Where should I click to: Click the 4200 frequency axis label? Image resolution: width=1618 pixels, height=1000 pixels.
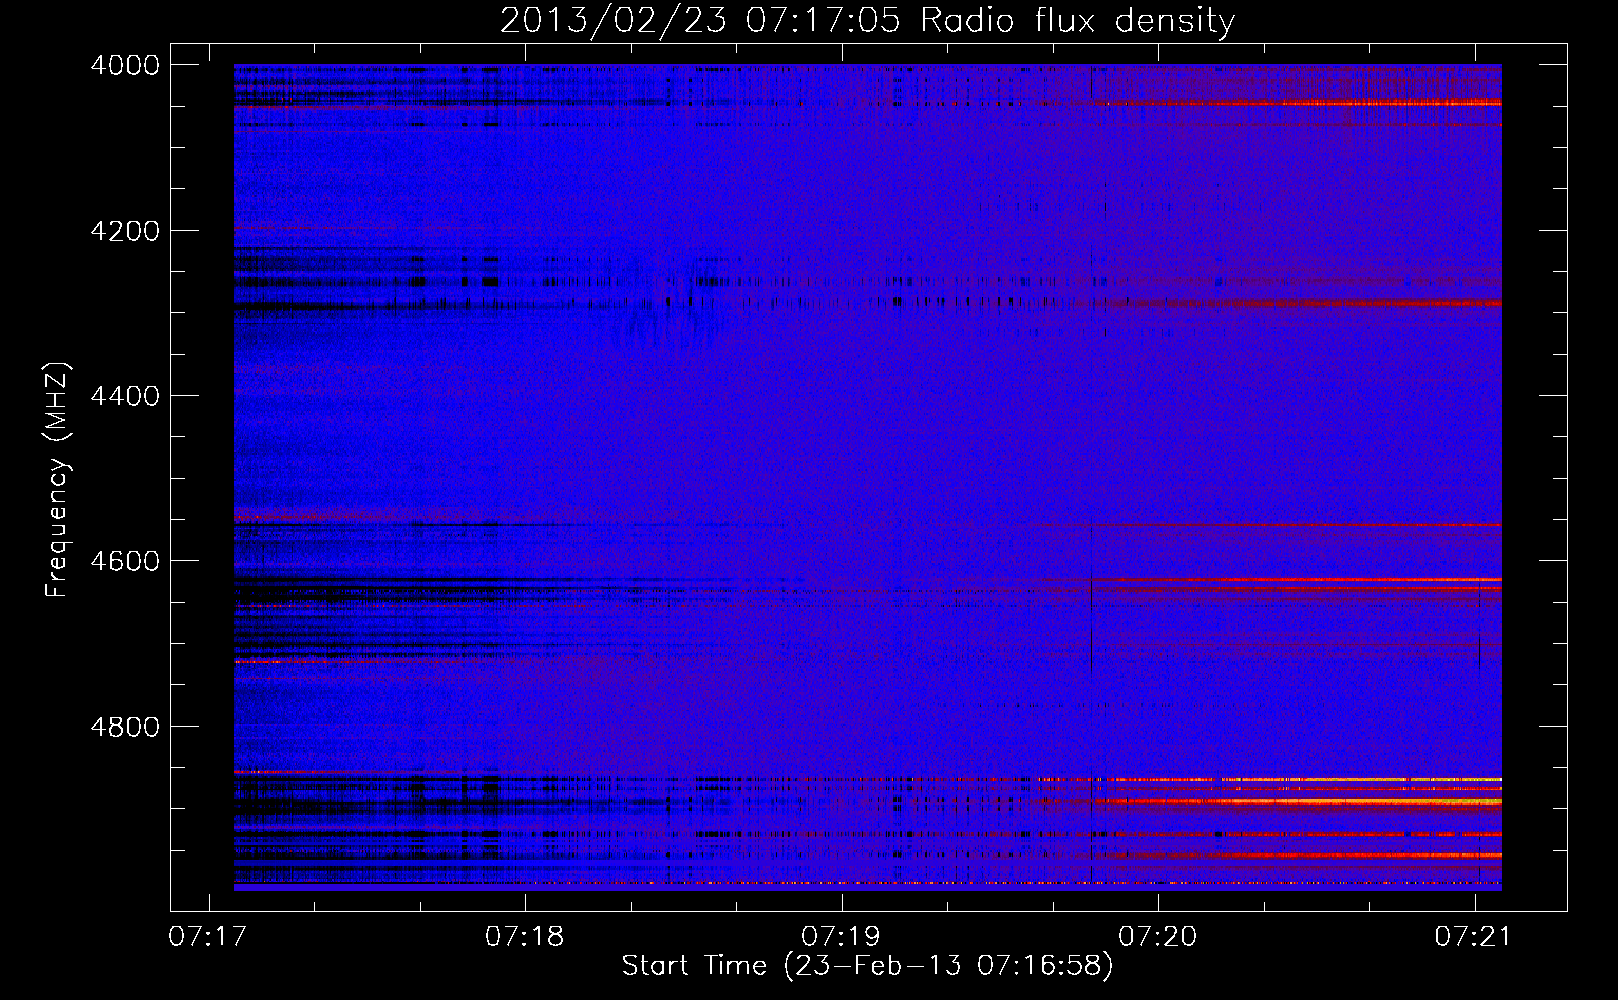point(125,231)
